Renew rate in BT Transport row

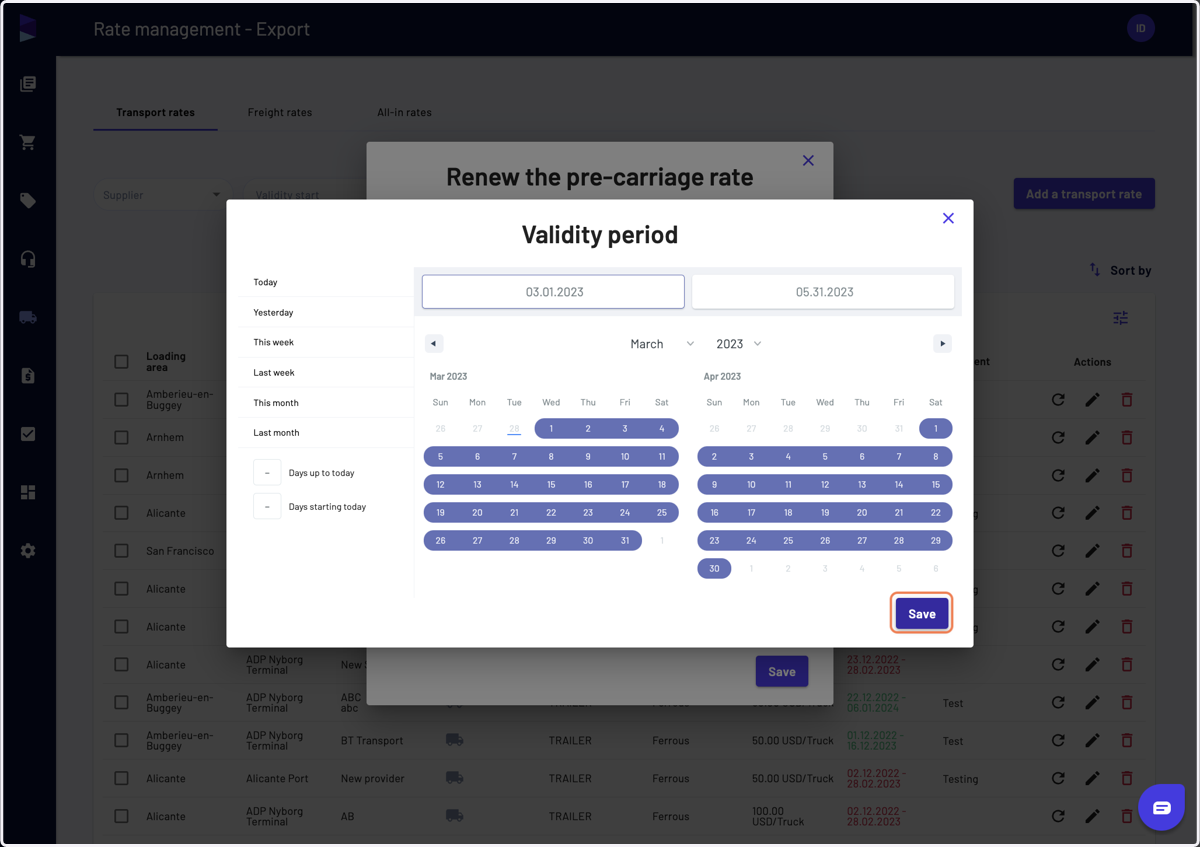click(x=1058, y=740)
